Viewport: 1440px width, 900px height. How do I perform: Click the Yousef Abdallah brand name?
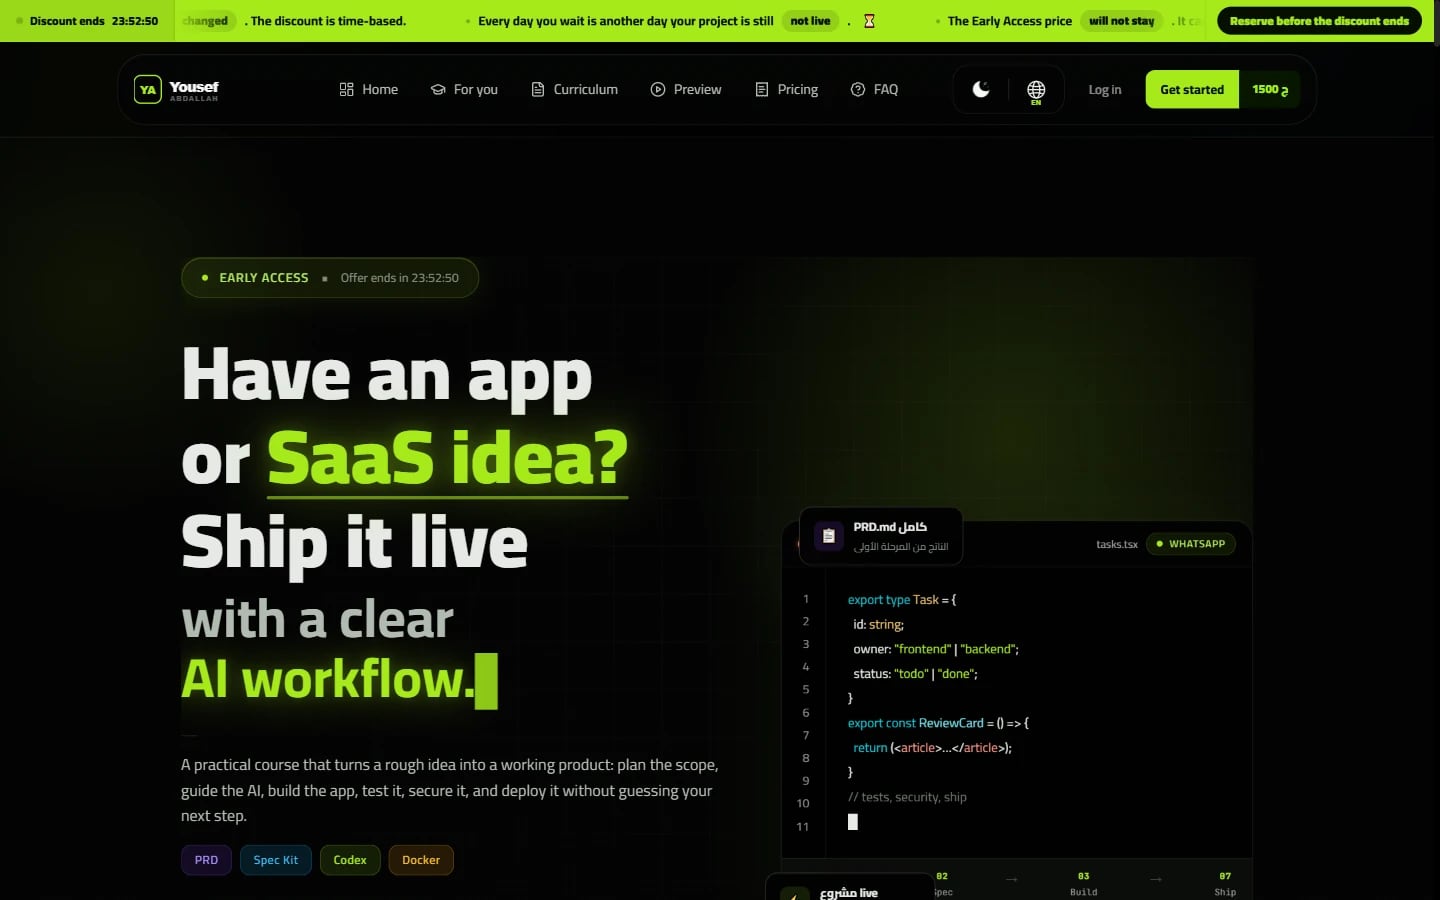tap(194, 89)
